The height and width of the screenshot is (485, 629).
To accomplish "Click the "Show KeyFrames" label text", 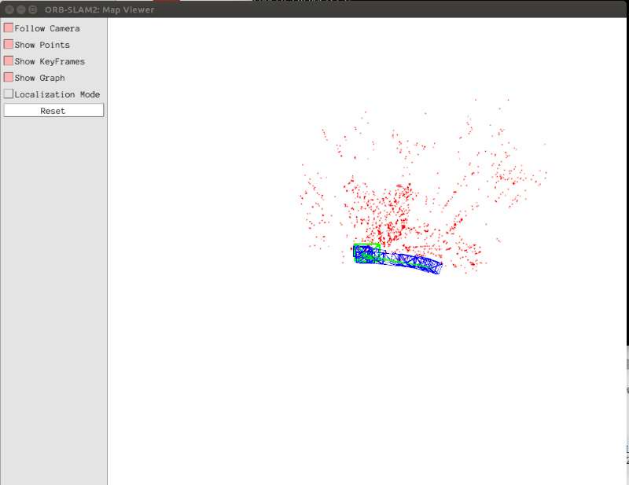I will click(50, 61).
